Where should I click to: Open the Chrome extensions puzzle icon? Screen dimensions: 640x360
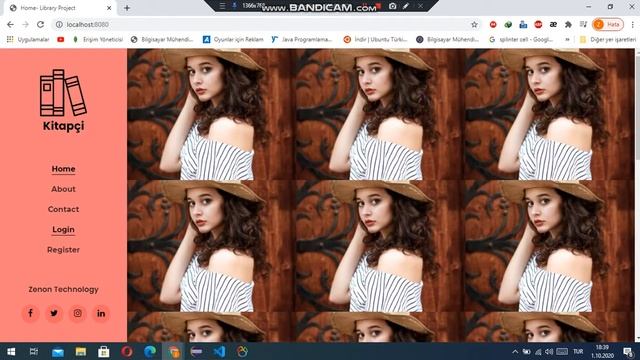(x=568, y=24)
